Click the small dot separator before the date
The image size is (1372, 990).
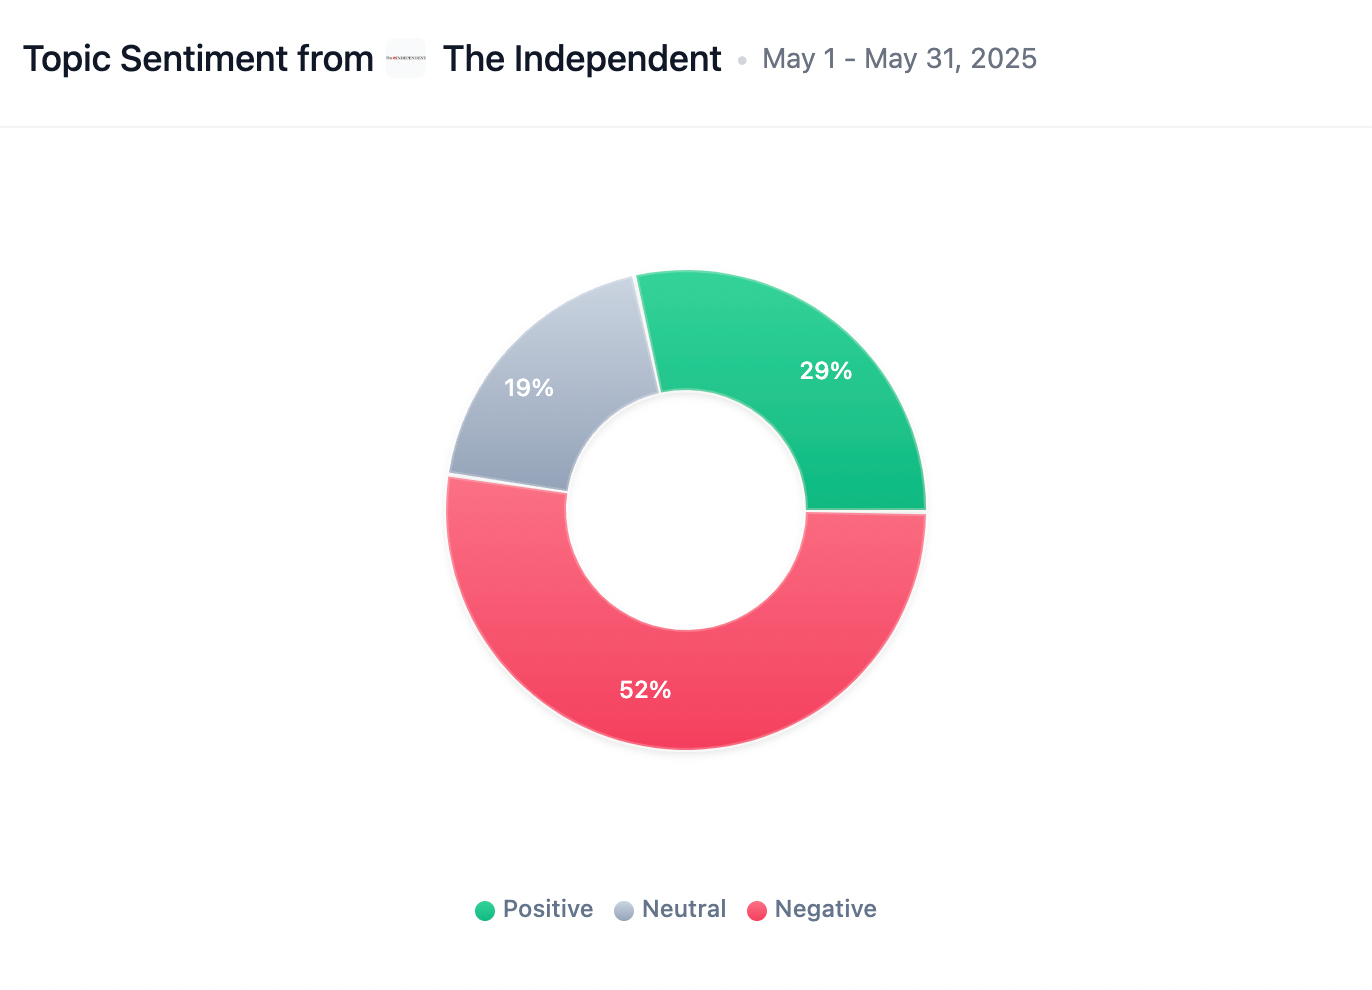[x=742, y=61]
